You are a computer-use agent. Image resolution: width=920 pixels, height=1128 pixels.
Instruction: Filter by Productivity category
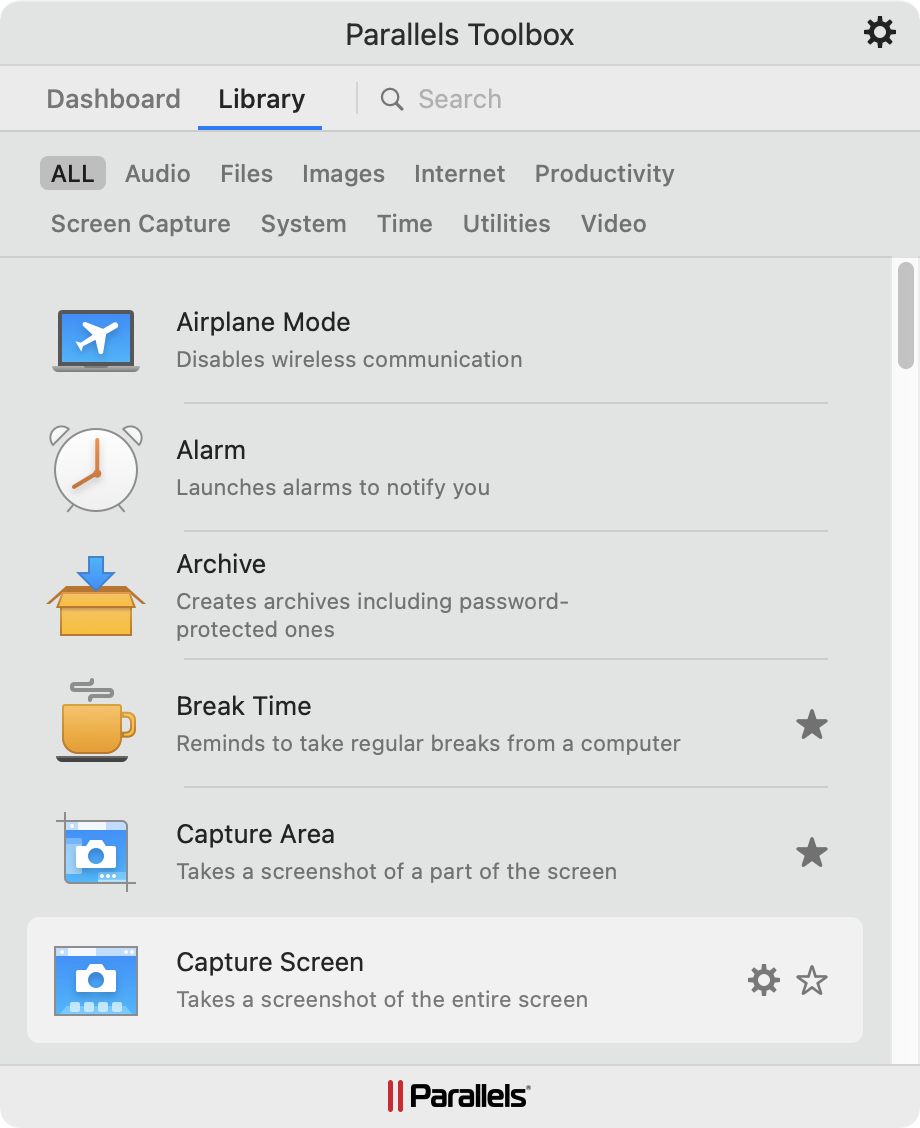(604, 174)
